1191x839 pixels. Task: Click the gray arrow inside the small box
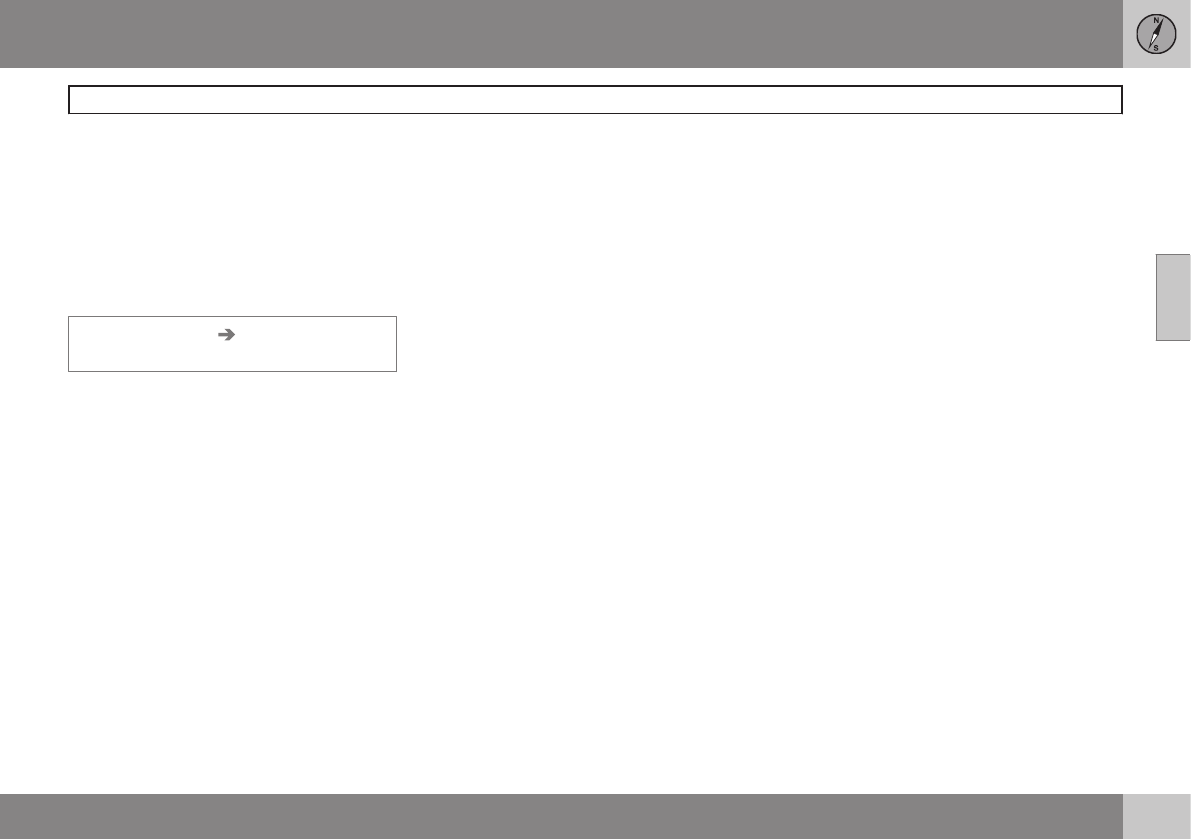(226, 334)
